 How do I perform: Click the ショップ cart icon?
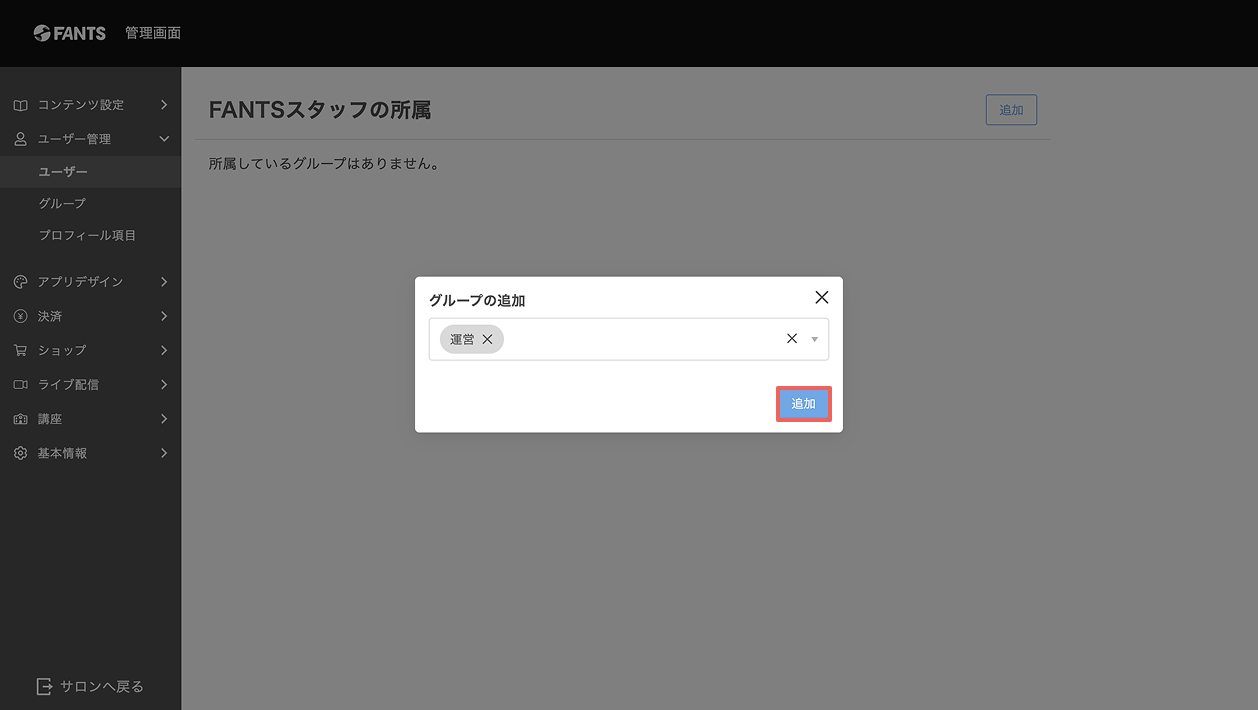click(20, 350)
